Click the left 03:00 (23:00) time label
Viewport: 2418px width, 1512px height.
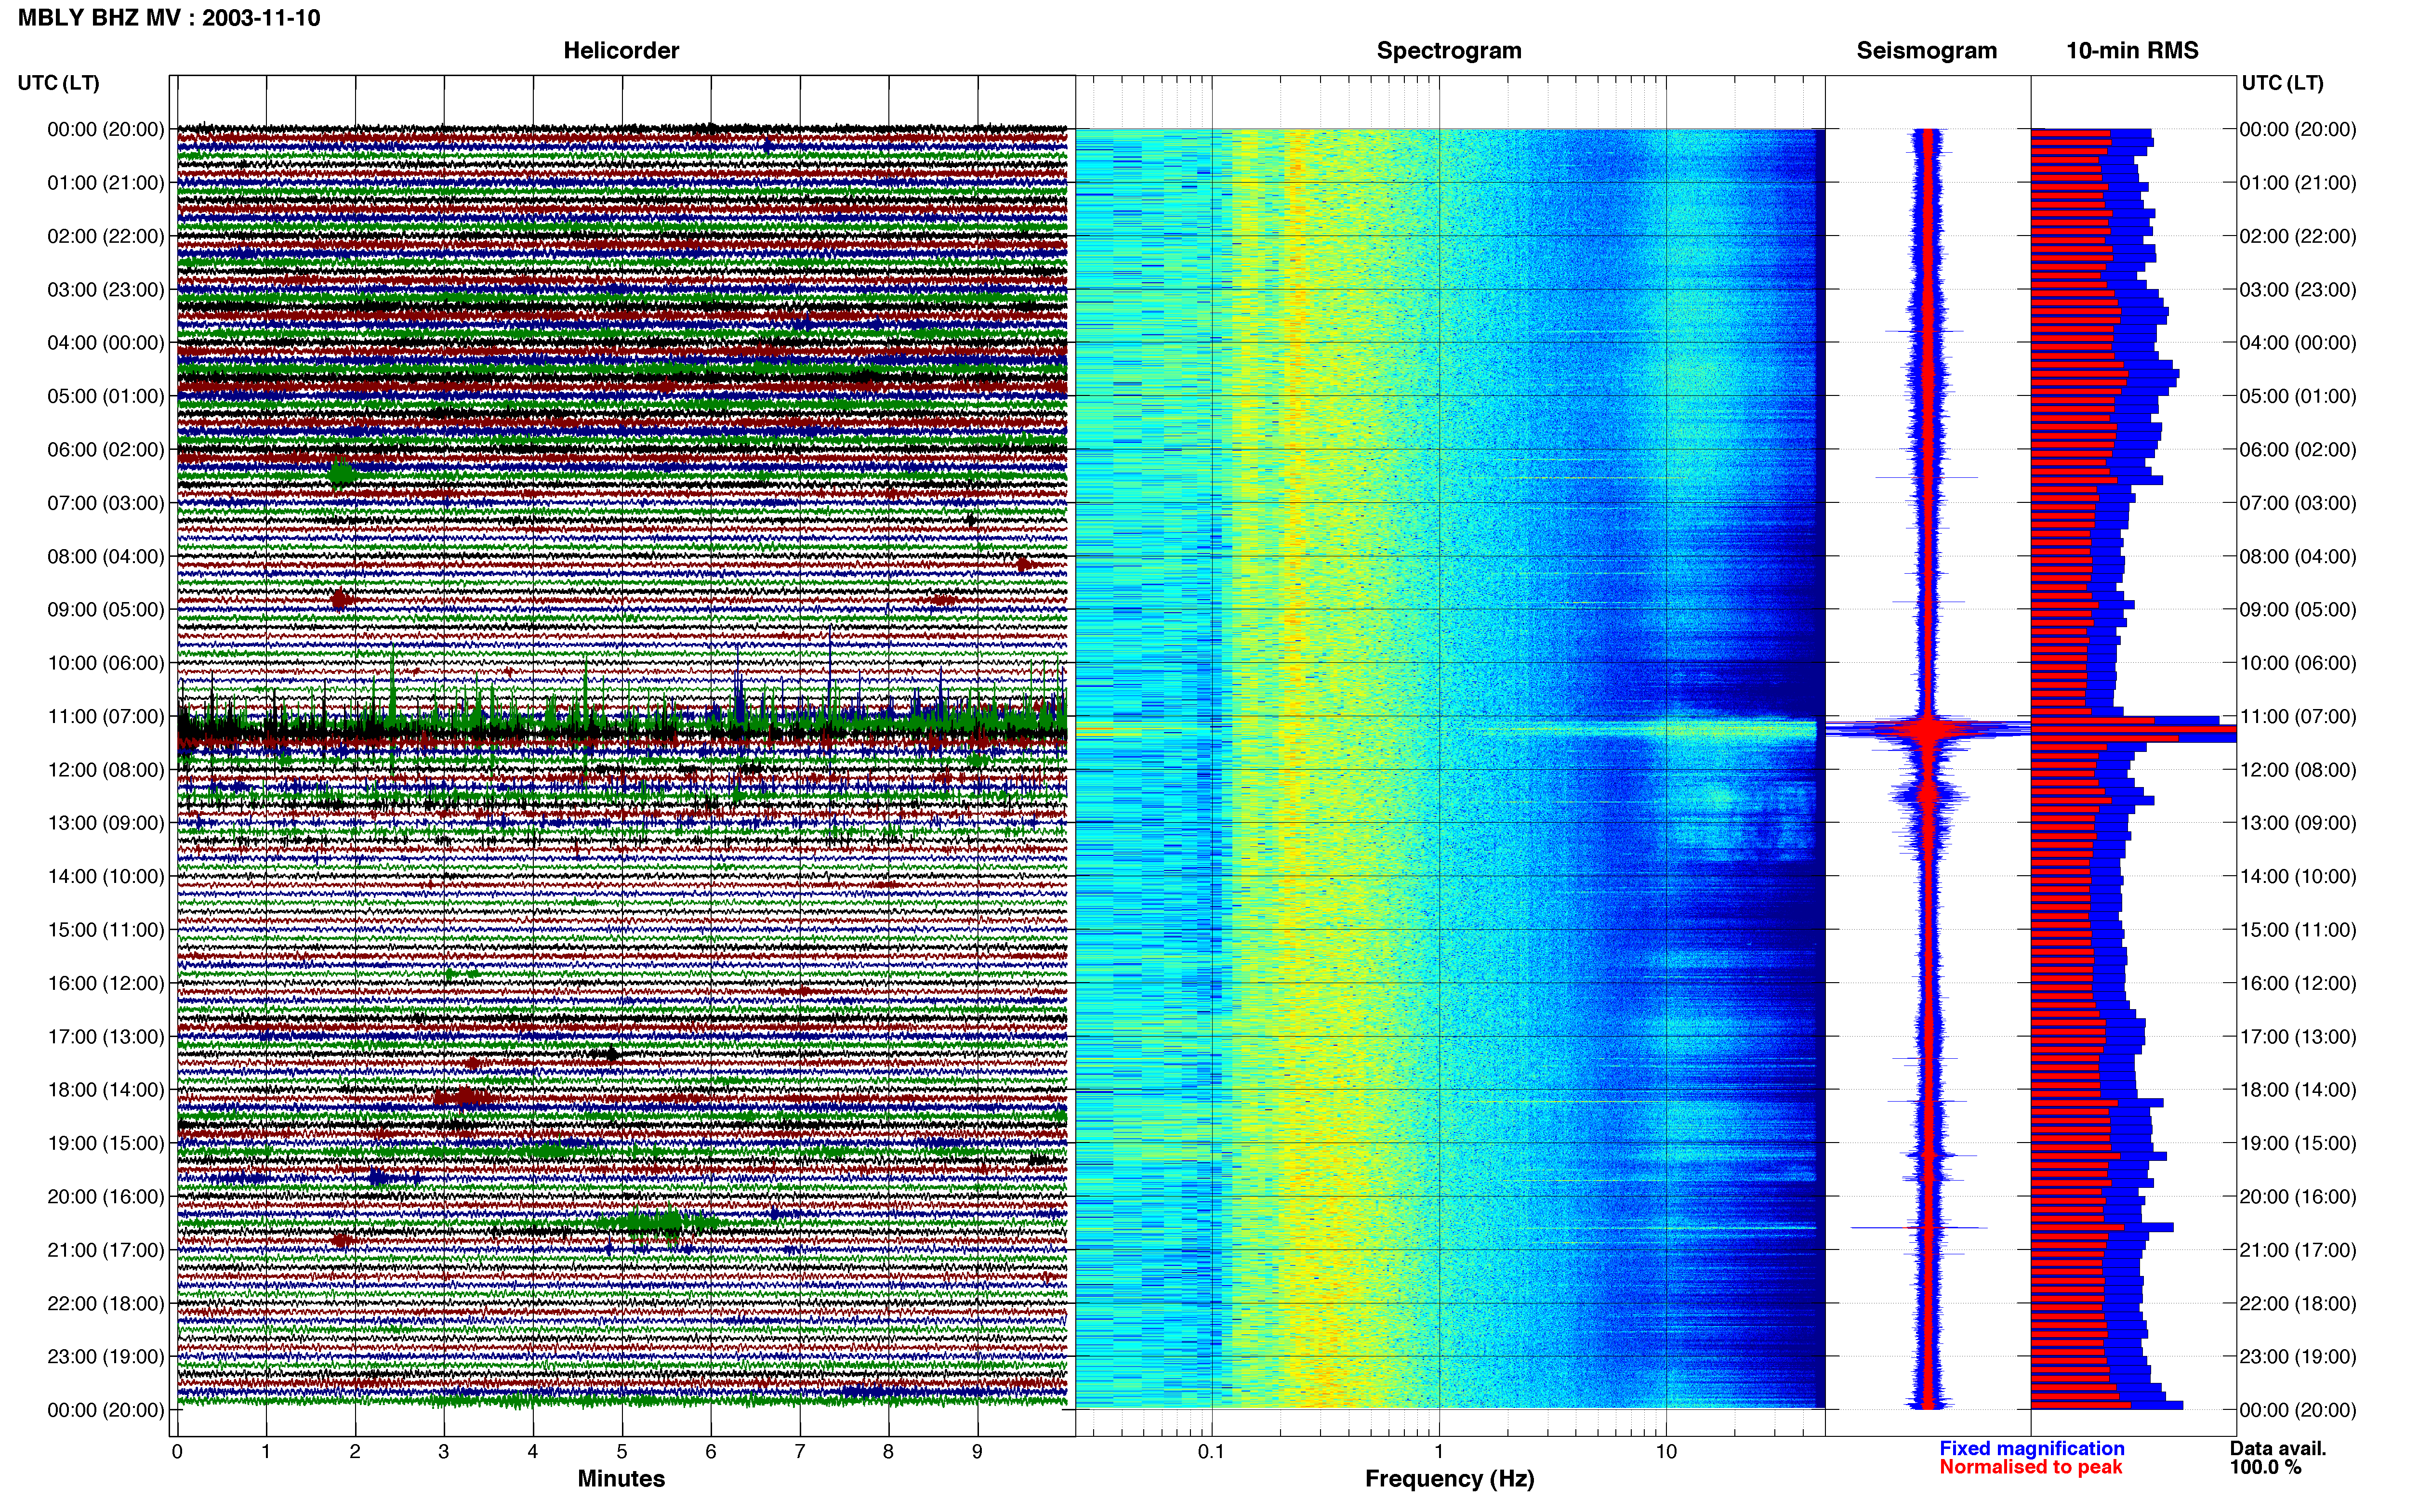[x=106, y=290]
